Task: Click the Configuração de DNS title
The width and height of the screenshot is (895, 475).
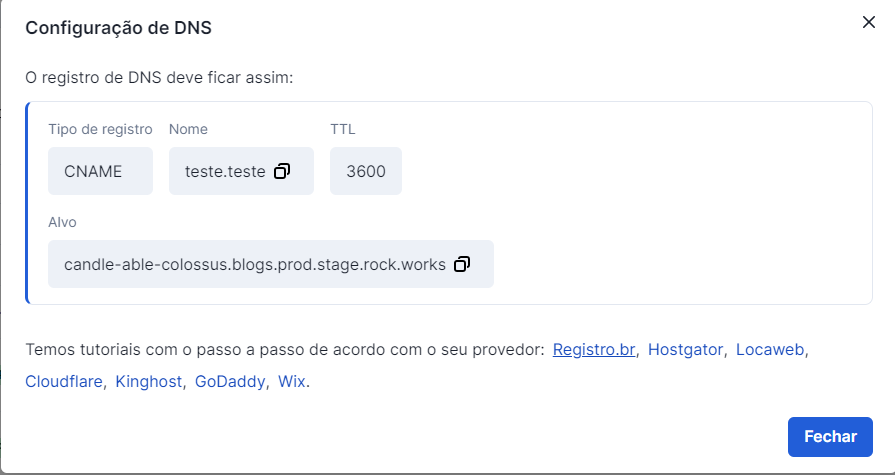Action: pyautogui.click(x=118, y=27)
